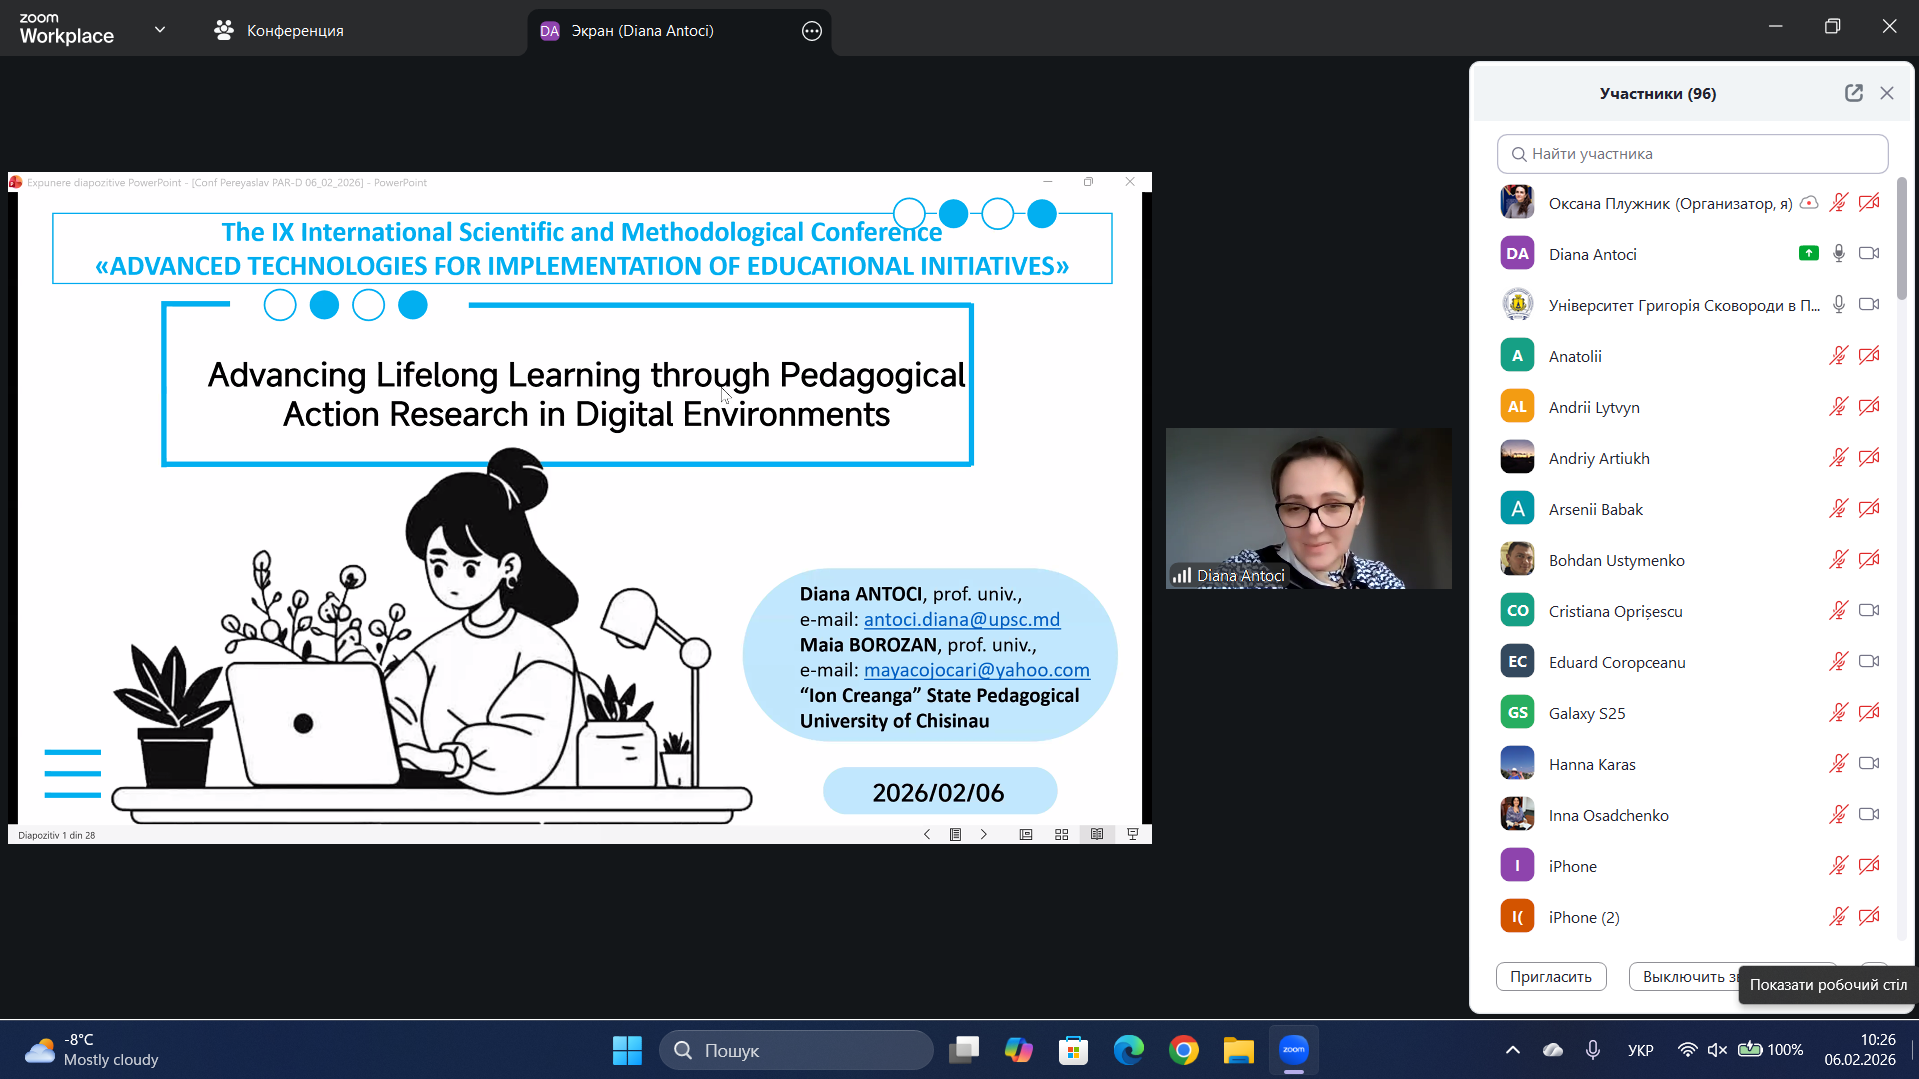Screen dimensions: 1919x1079
Task: Toggle Diana Antoci's microphone
Action: coord(1838,254)
